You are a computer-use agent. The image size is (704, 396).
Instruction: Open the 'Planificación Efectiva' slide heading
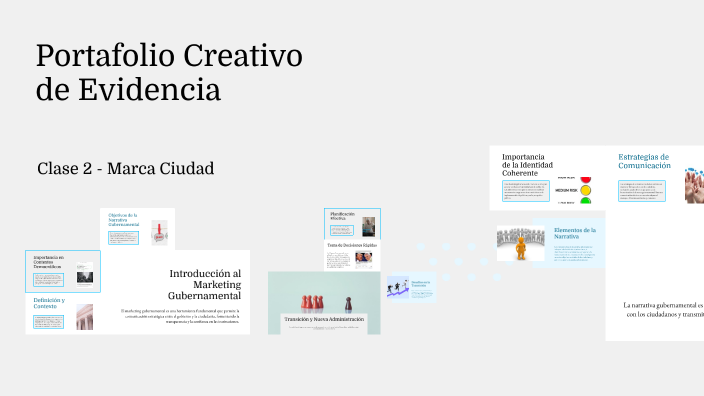tap(343, 216)
